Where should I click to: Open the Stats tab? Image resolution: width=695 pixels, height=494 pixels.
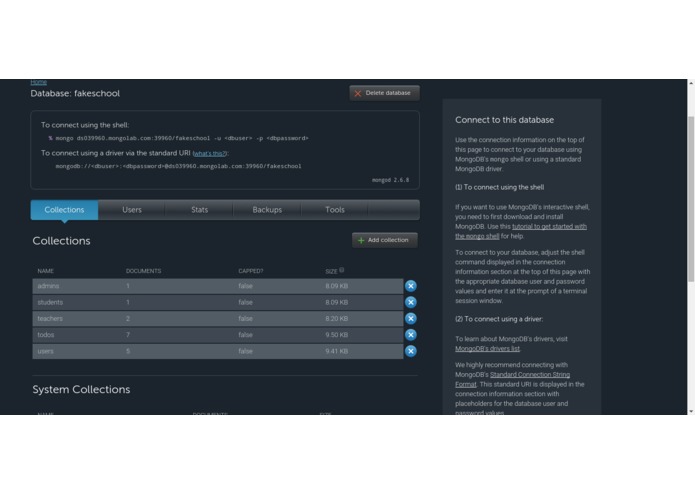199,210
